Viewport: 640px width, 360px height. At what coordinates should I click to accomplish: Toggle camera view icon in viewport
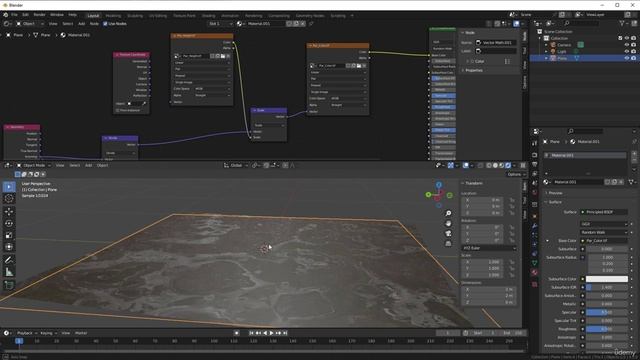448,233
